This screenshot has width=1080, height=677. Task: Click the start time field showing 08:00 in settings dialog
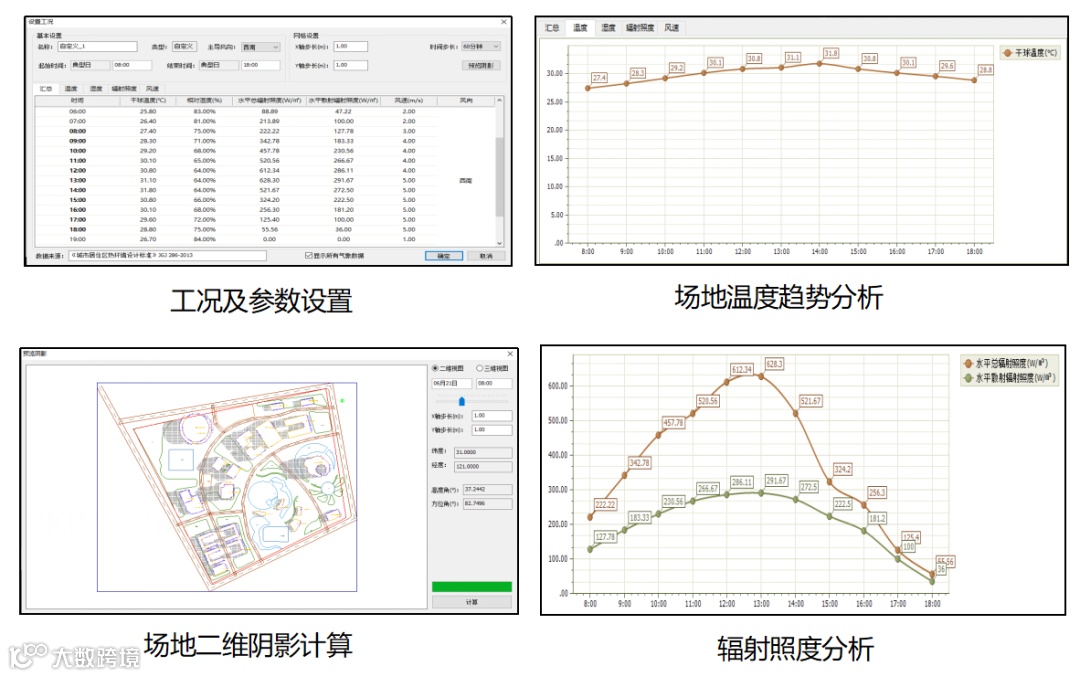(132, 65)
